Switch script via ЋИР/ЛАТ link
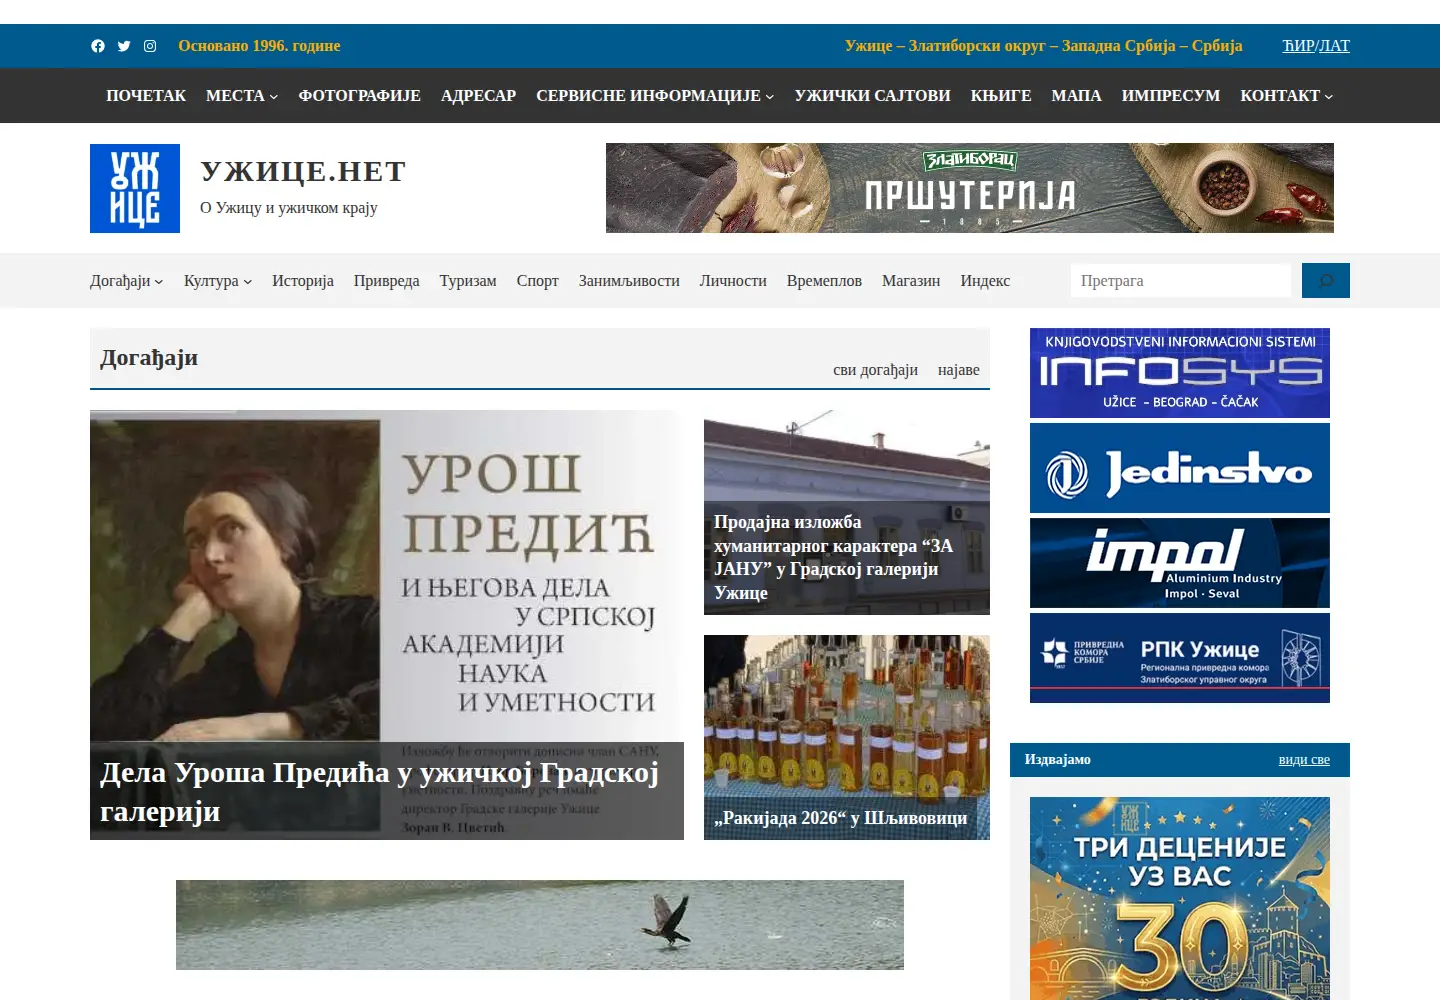1440x1000 pixels. point(1316,46)
